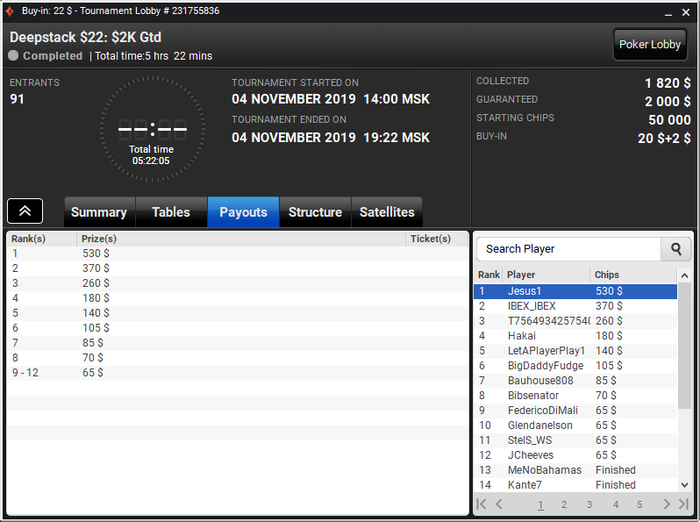Open the Tables tab
700x522 pixels.
(171, 212)
